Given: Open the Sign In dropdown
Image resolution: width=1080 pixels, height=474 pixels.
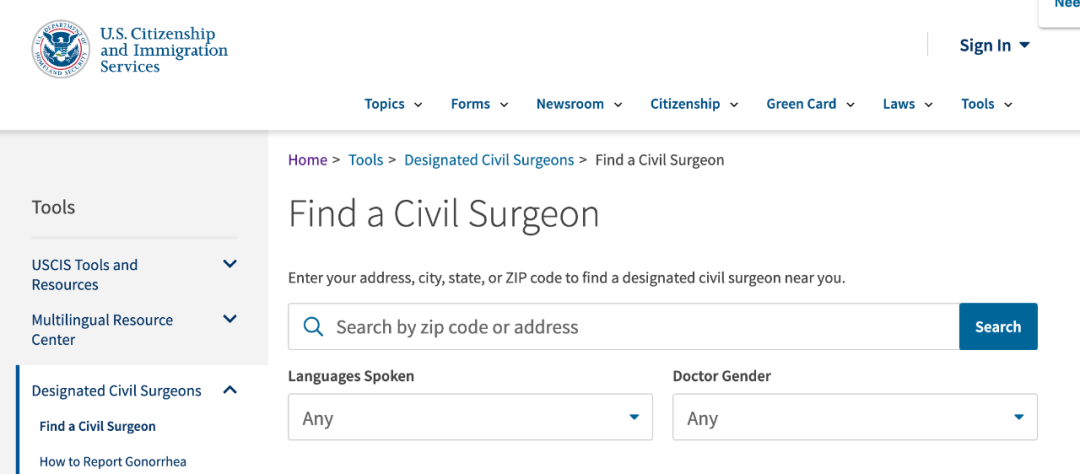Looking at the screenshot, I should point(995,45).
